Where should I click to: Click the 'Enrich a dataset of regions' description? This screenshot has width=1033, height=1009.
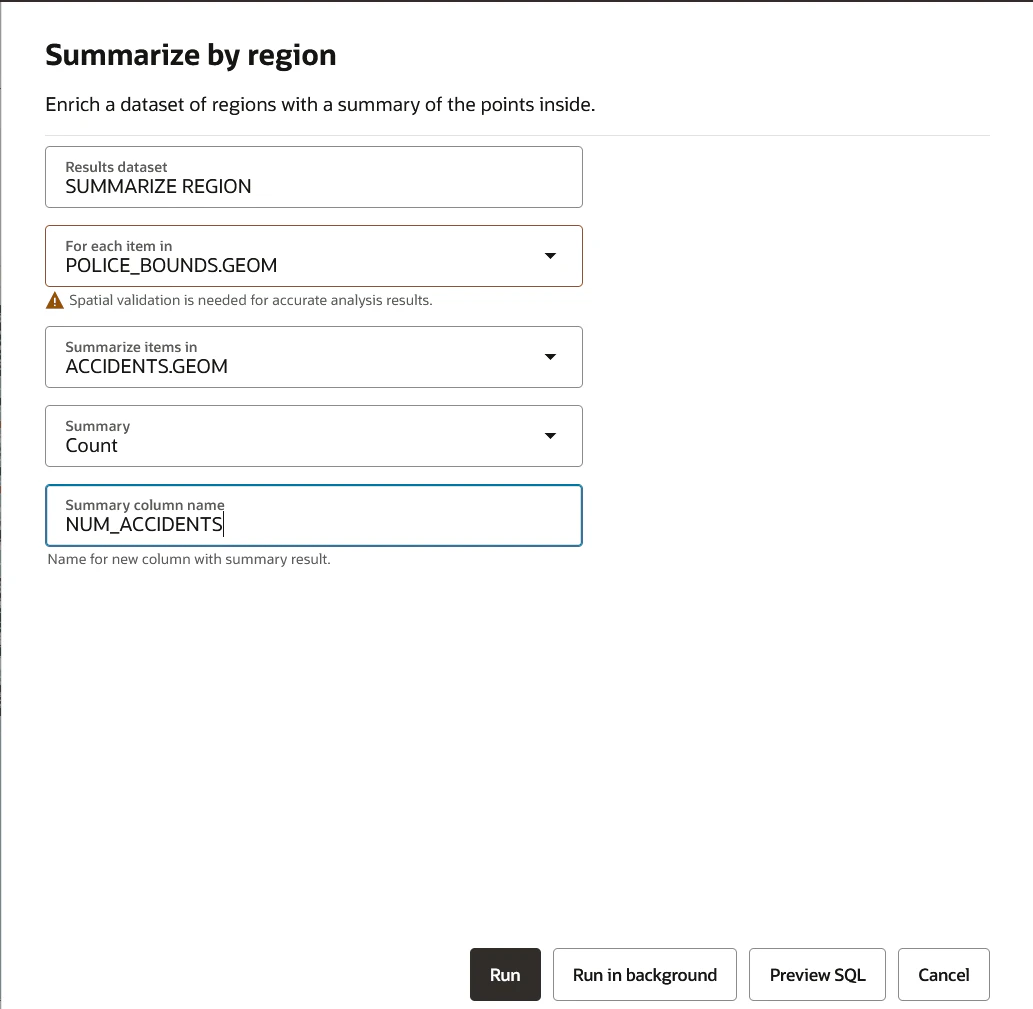click(x=320, y=105)
